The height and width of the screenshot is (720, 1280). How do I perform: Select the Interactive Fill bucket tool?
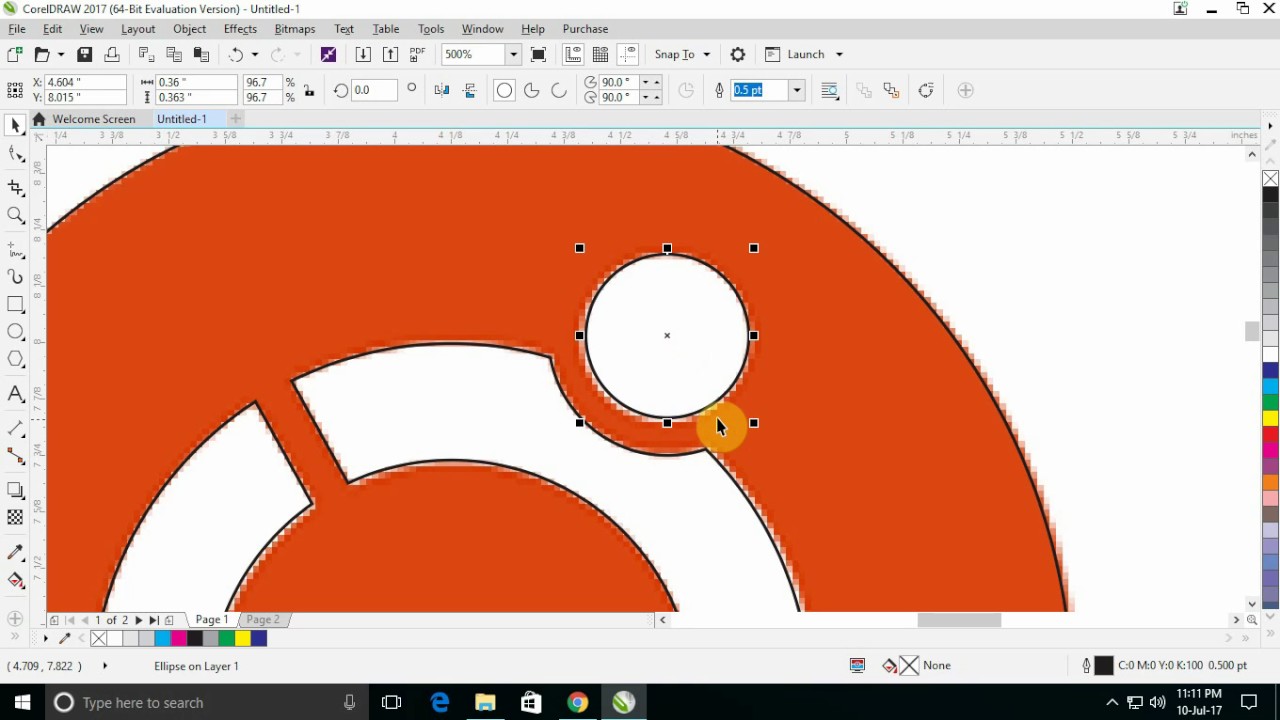click(15, 580)
